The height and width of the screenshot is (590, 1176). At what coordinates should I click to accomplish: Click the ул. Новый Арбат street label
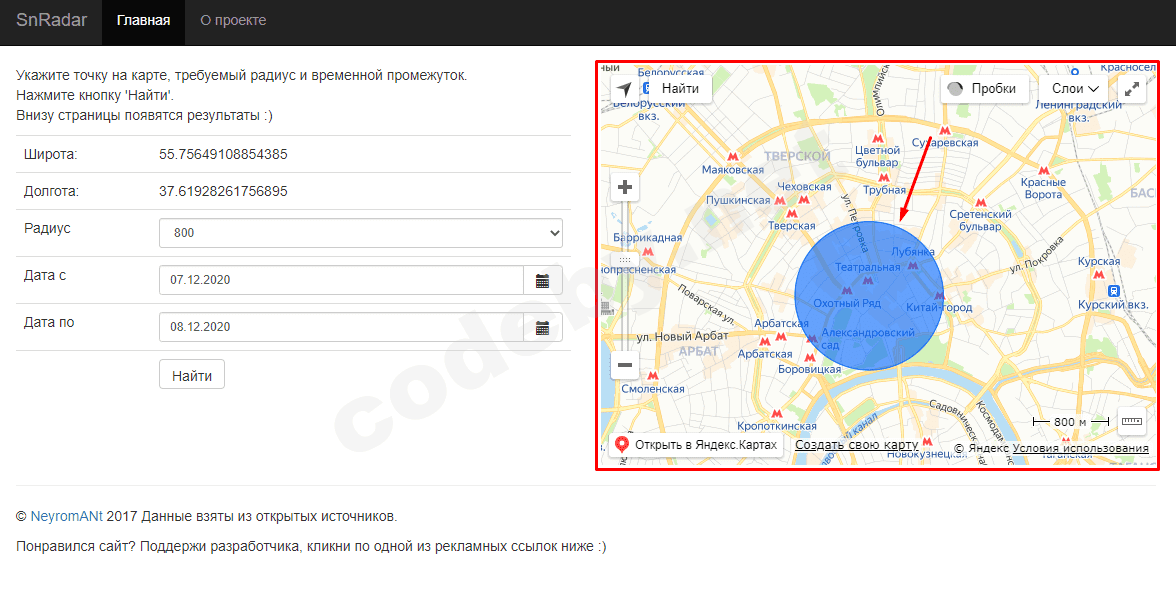tap(682, 337)
